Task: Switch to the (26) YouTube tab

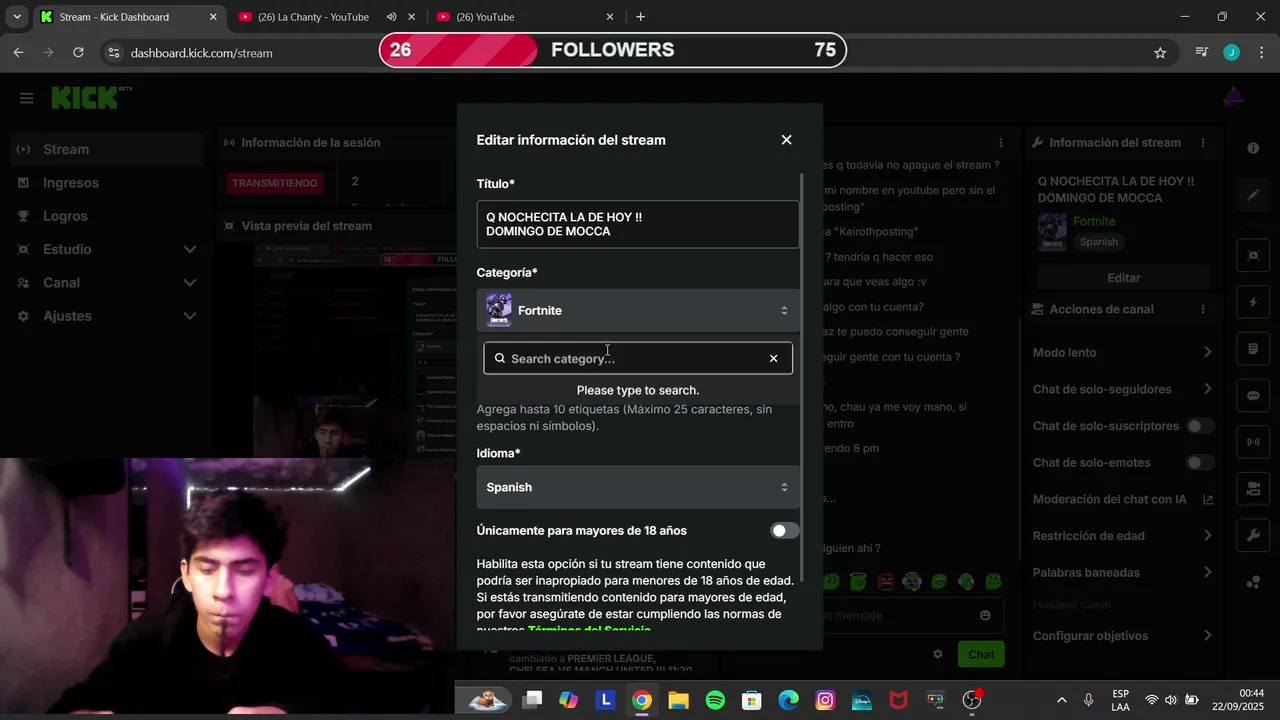Action: coord(525,17)
